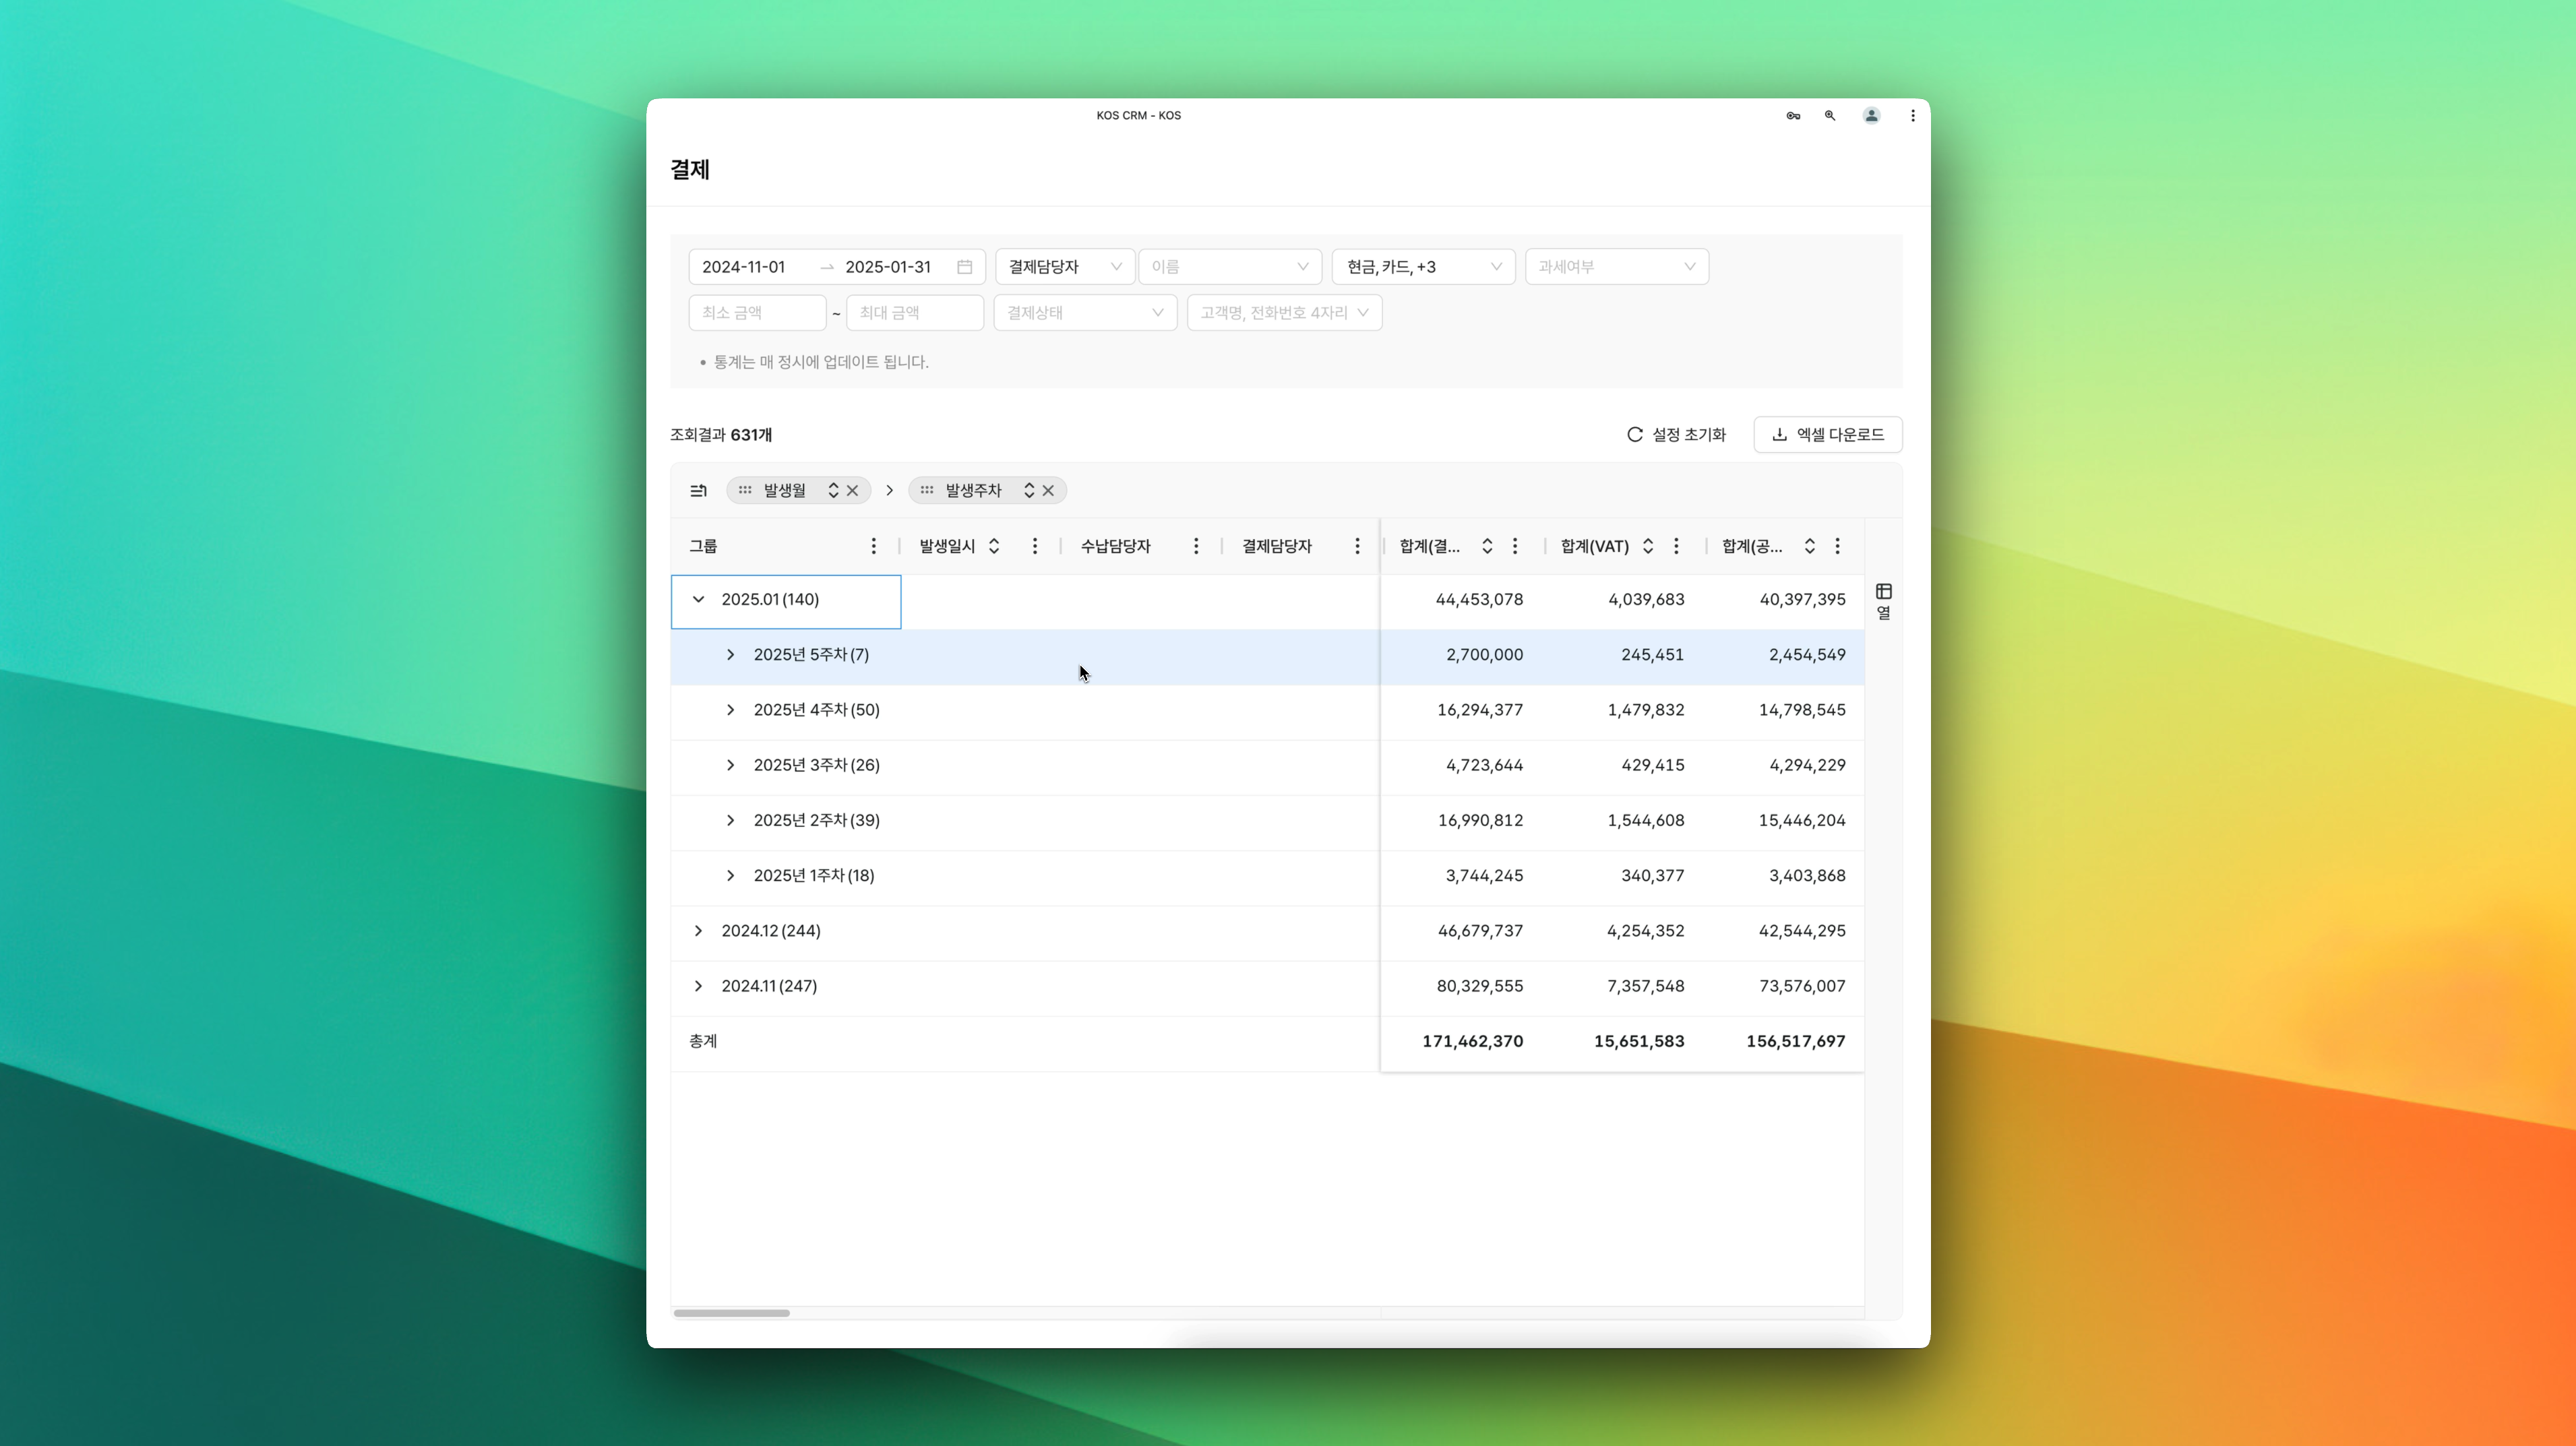Image resolution: width=2576 pixels, height=1446 pixels.
Task: Remove the 발생월 grouping chip
Action: [853, 490]
